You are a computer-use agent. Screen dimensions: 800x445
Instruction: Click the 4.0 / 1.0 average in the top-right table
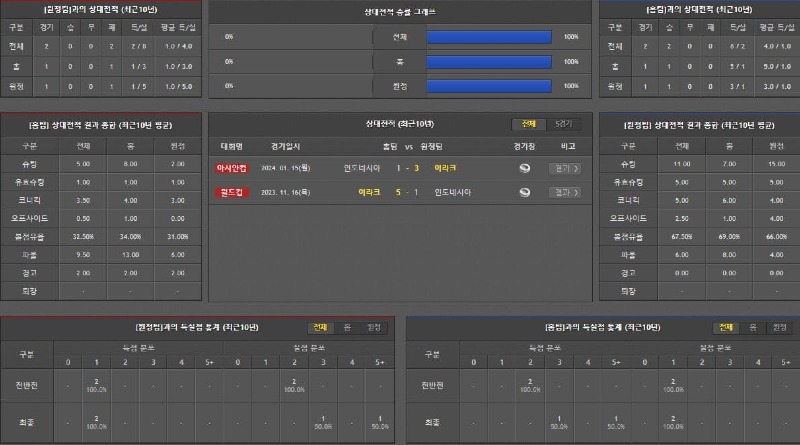[777, 46]
